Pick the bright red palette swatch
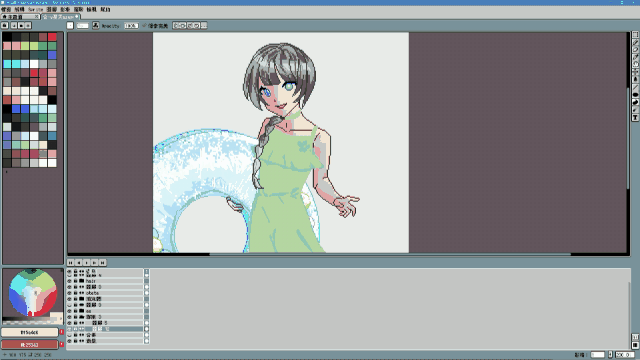The image size is (640, 360). (x=52, y=37)
